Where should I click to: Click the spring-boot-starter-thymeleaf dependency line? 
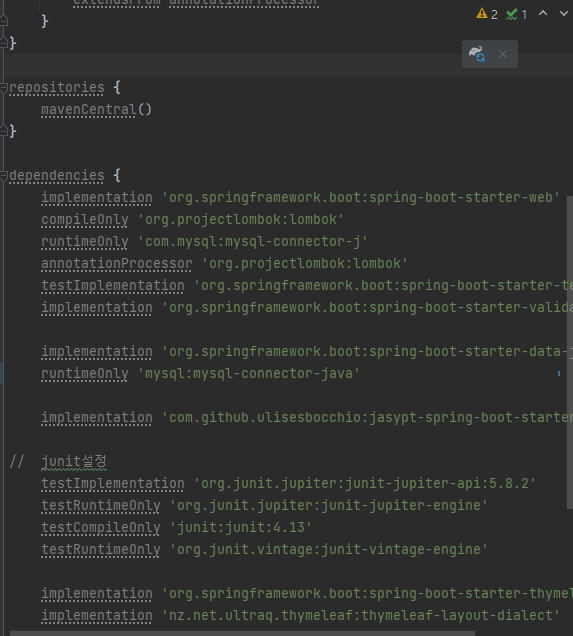pyautogui.click(x=307, y=593)
